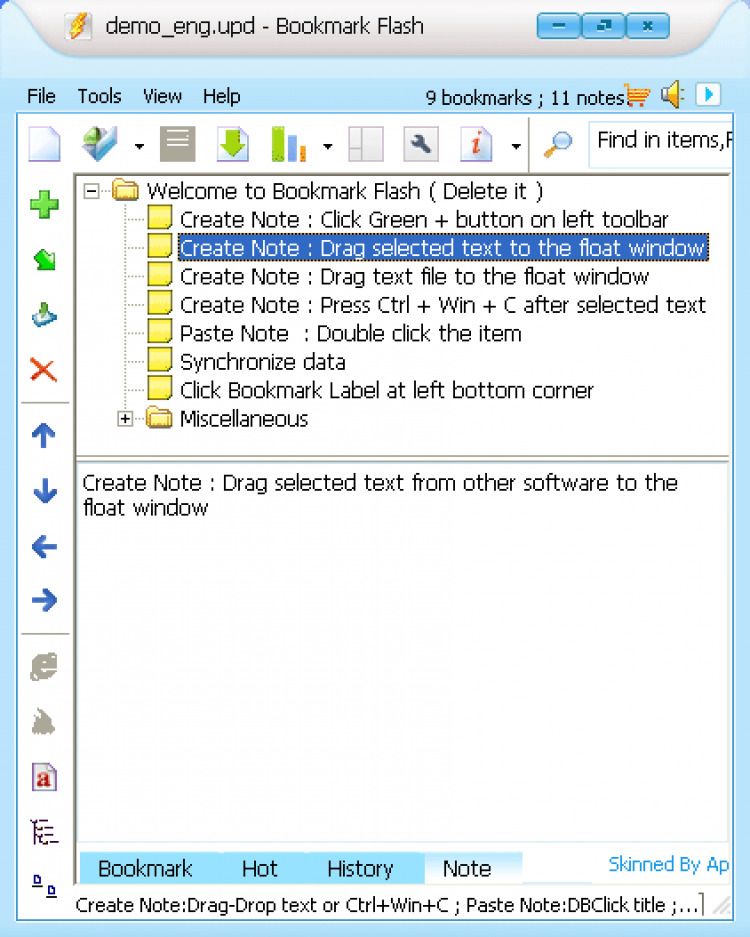The width and height of the screenshot is (750, 937).
Task: Open the Help menu
Action: (222, 96)
